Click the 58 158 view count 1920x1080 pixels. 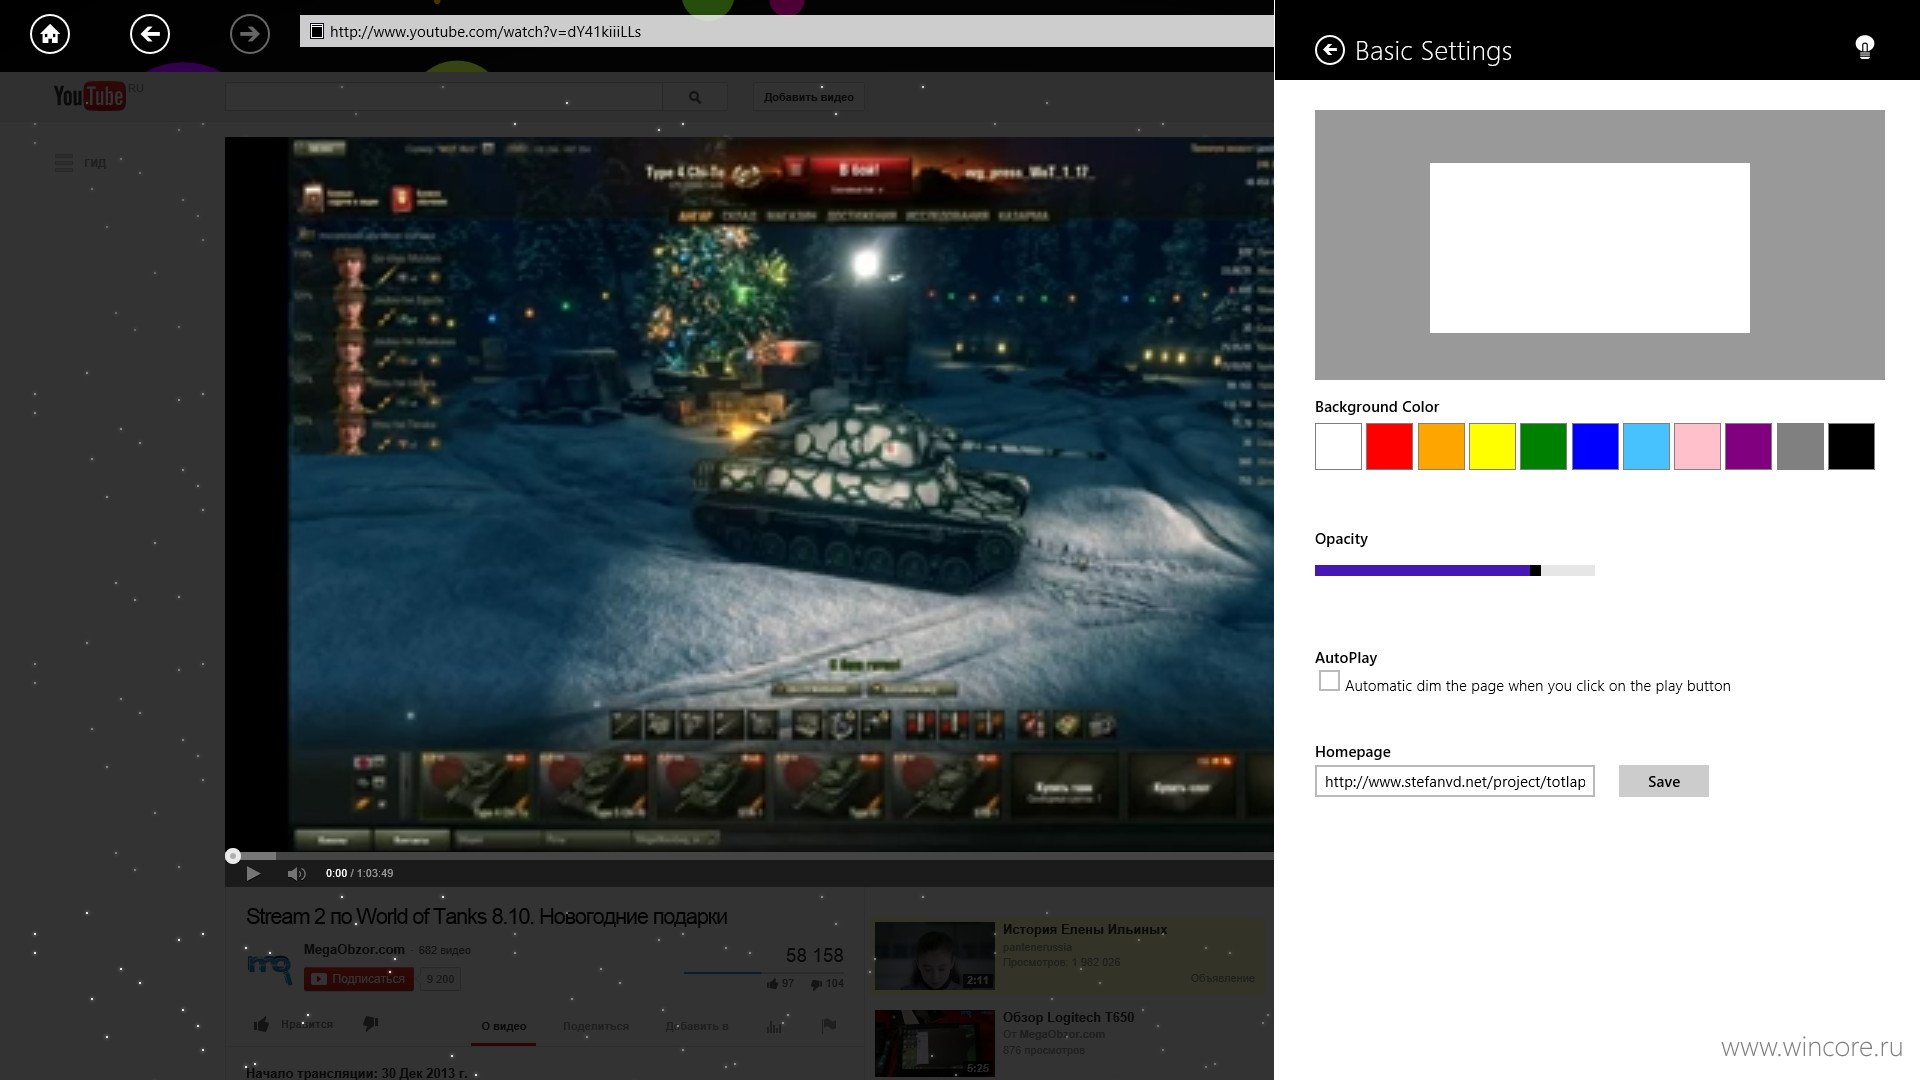coord(814,955)
